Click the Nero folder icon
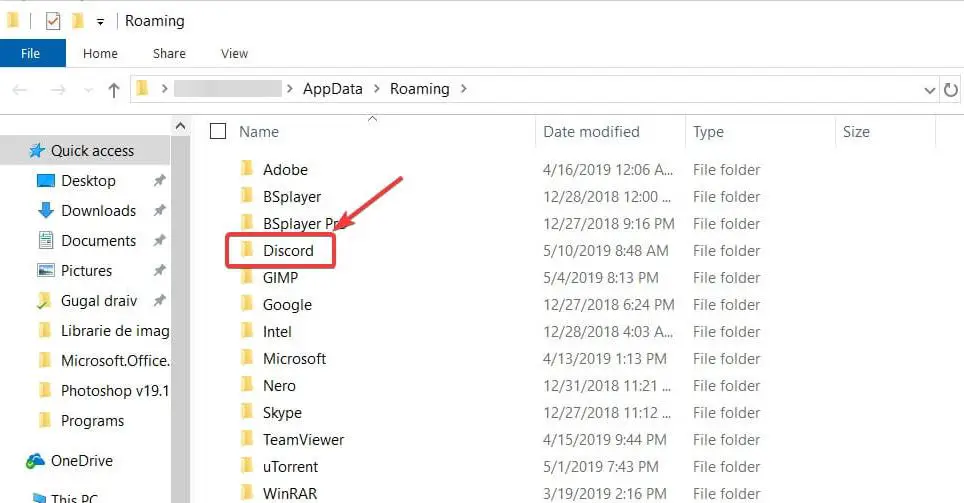Image resolution: width=964 pixels, height=503 pixels. [x=247, y=385]
